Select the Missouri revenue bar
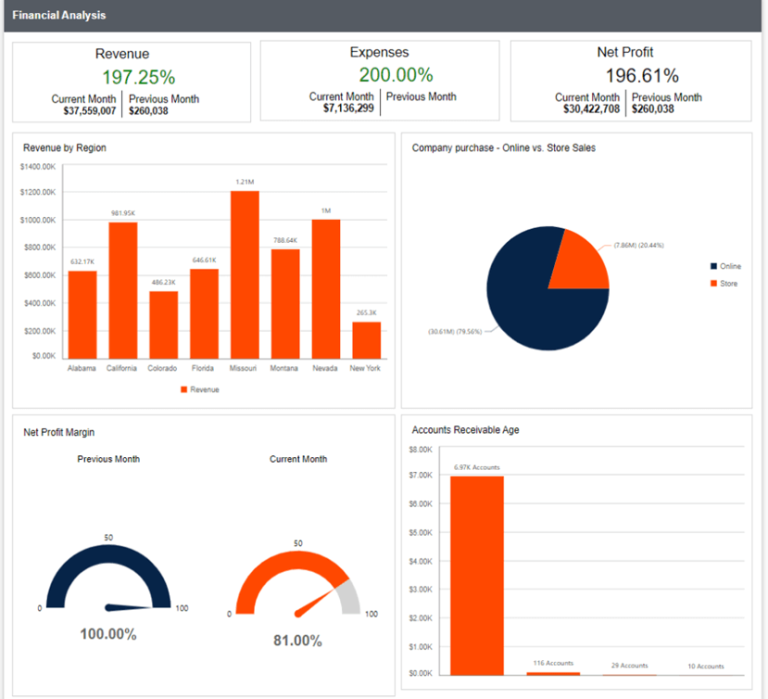The height and width of the screenshot is (699, 768). coord(244,274)
